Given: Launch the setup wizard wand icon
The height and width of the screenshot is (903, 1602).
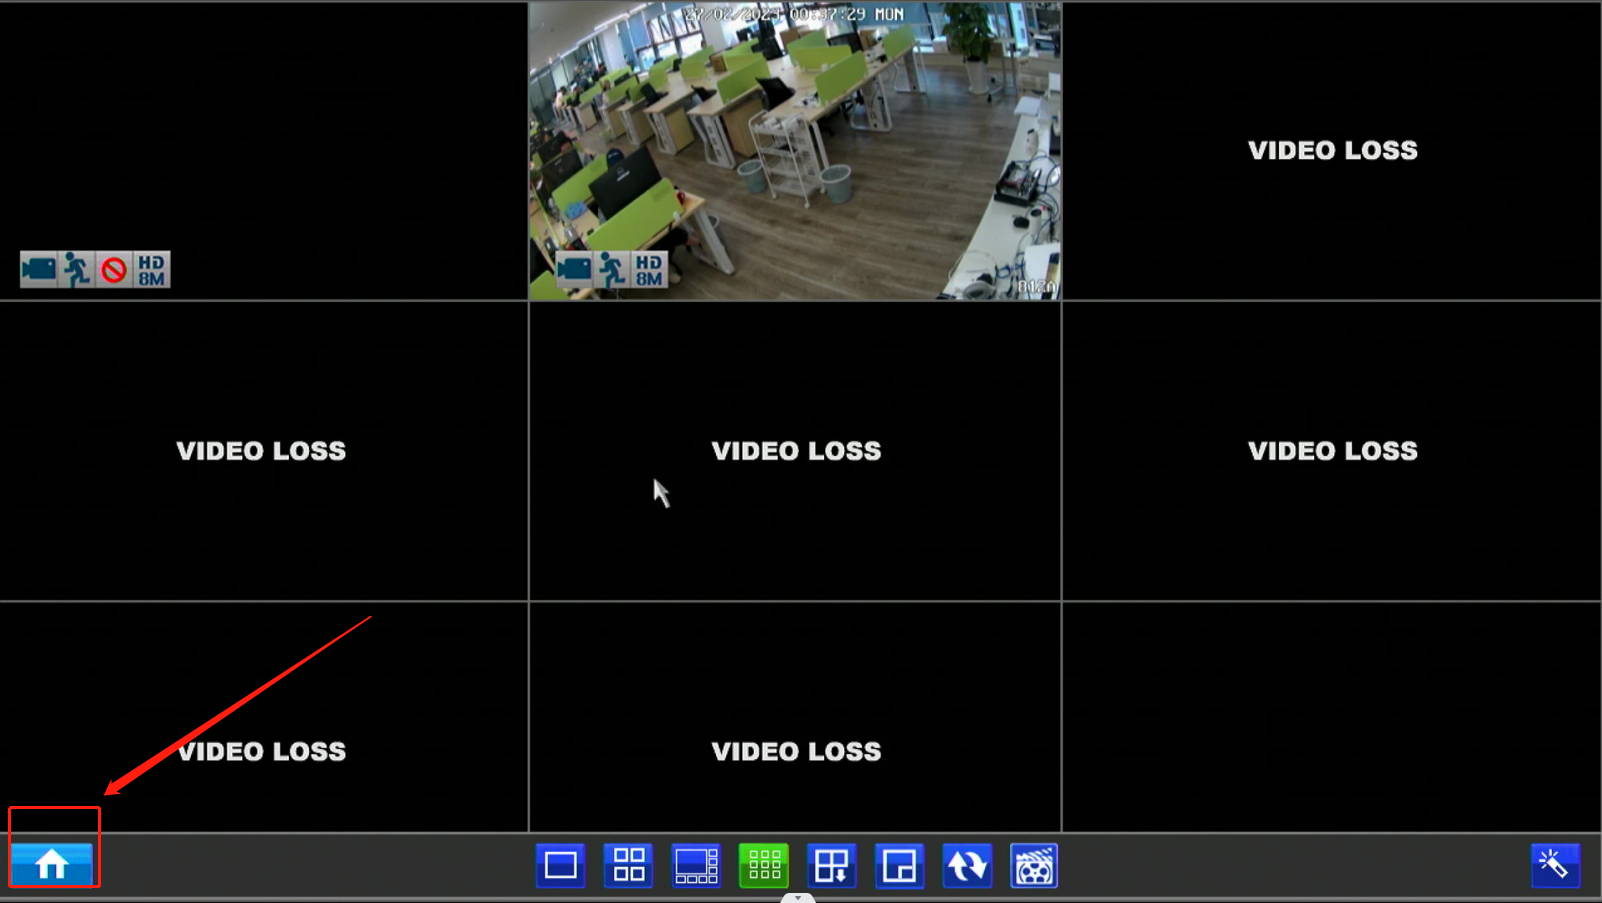Looking at the screenshot, I should coord(1555,865).
